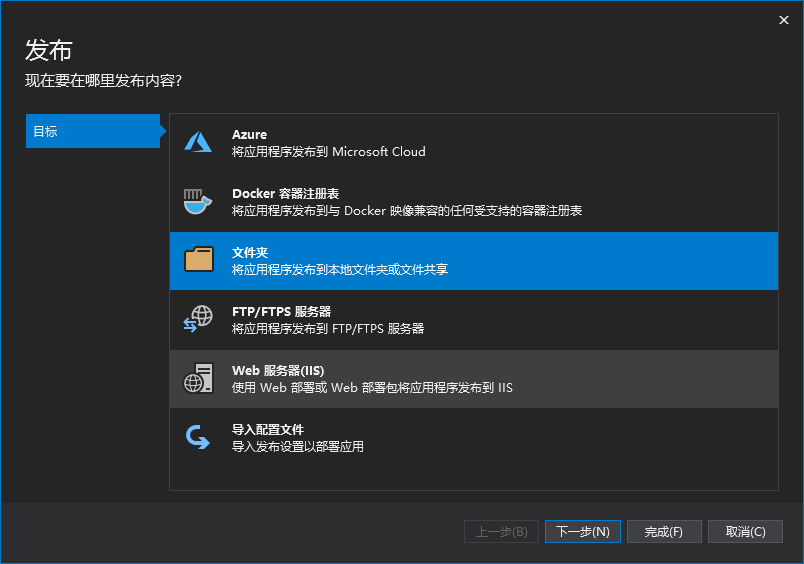Pick the 文件夹 option title
This screenshot has height=564, width=804.
tap(250, 253)
